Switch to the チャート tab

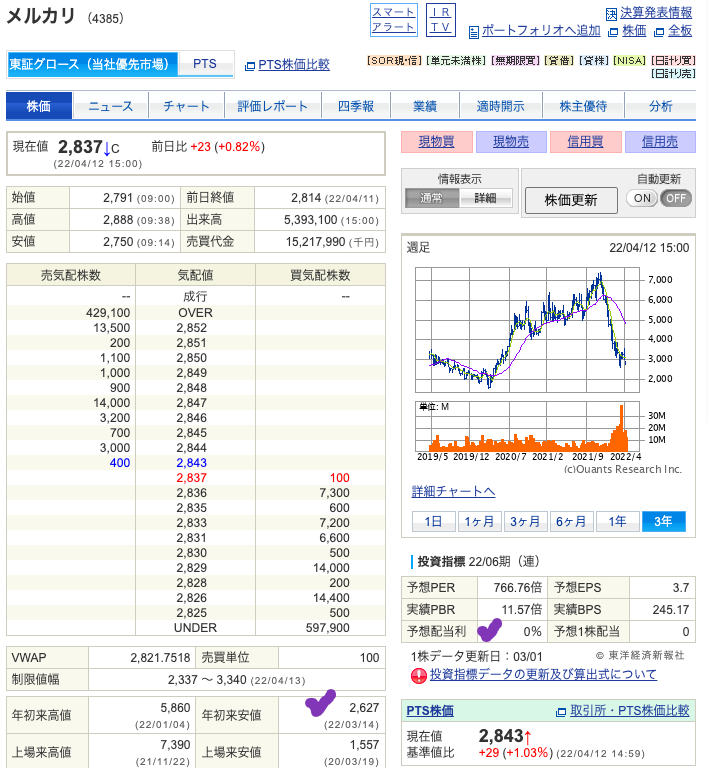coord(186,106)
